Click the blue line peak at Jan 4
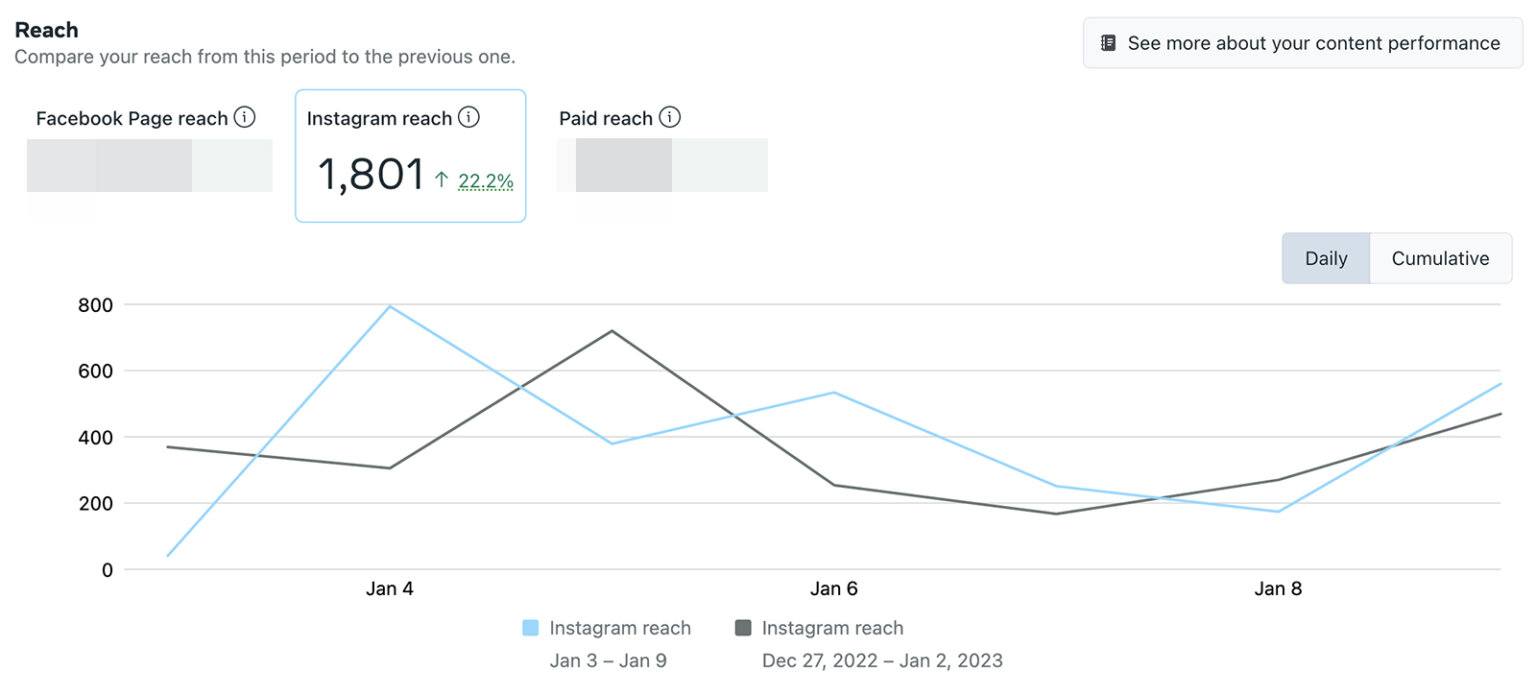Image resolution: width=1536 pixels, height=695 pixels. 390,305
